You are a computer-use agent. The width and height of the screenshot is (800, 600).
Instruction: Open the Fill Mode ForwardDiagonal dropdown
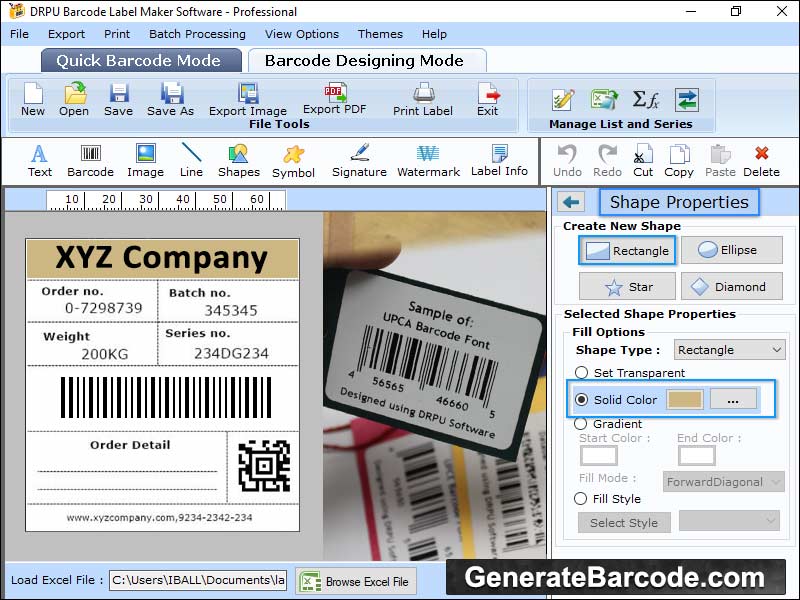726,482
